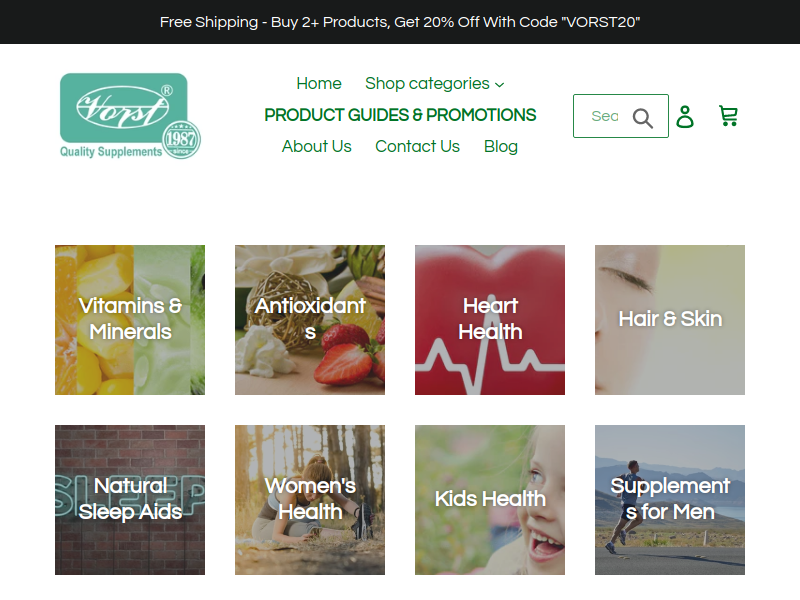
Task: Open the shopping cart icon
Action: 728,116
